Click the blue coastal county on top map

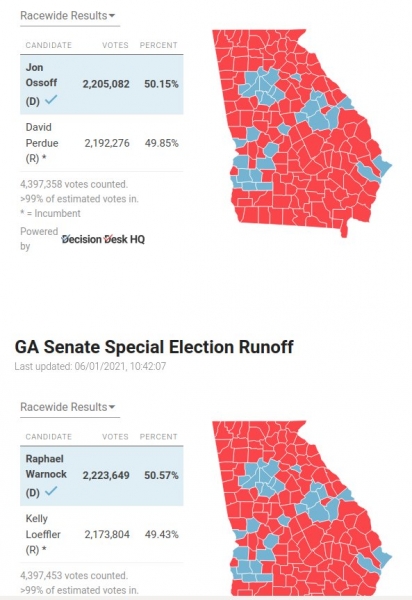pos(383,167)
